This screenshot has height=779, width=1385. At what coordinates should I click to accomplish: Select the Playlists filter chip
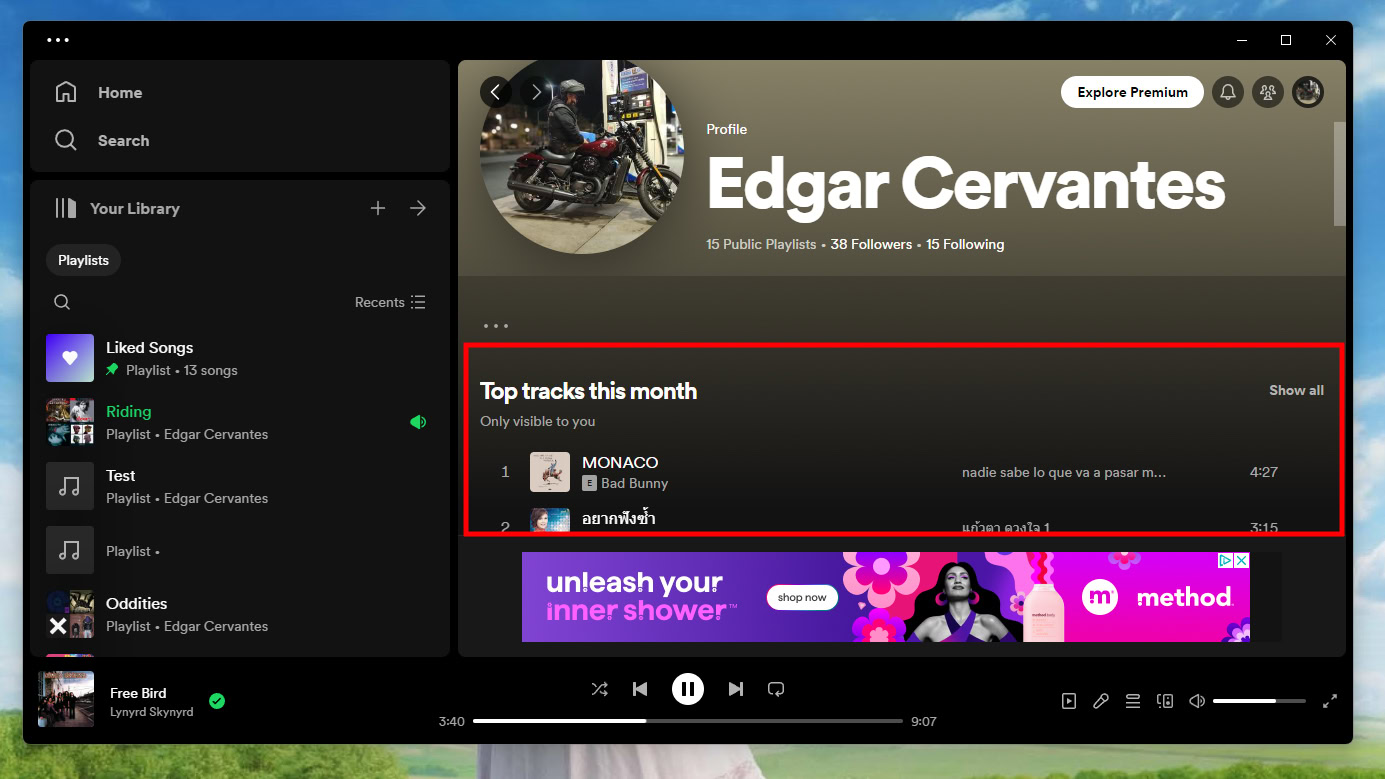click(83, 260)
